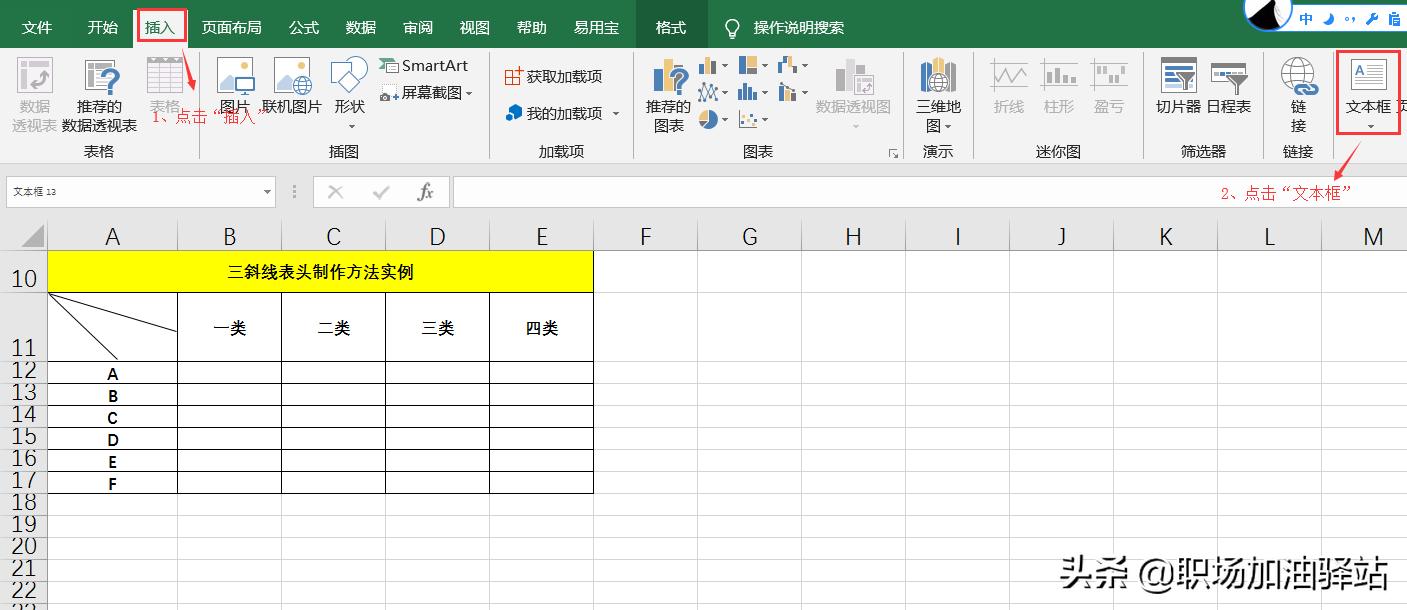The height and width of the screenshot is (610, 1407).
Task: Click the 获取加载项 button
Action: pyautogui.click(x=555, y=75)
